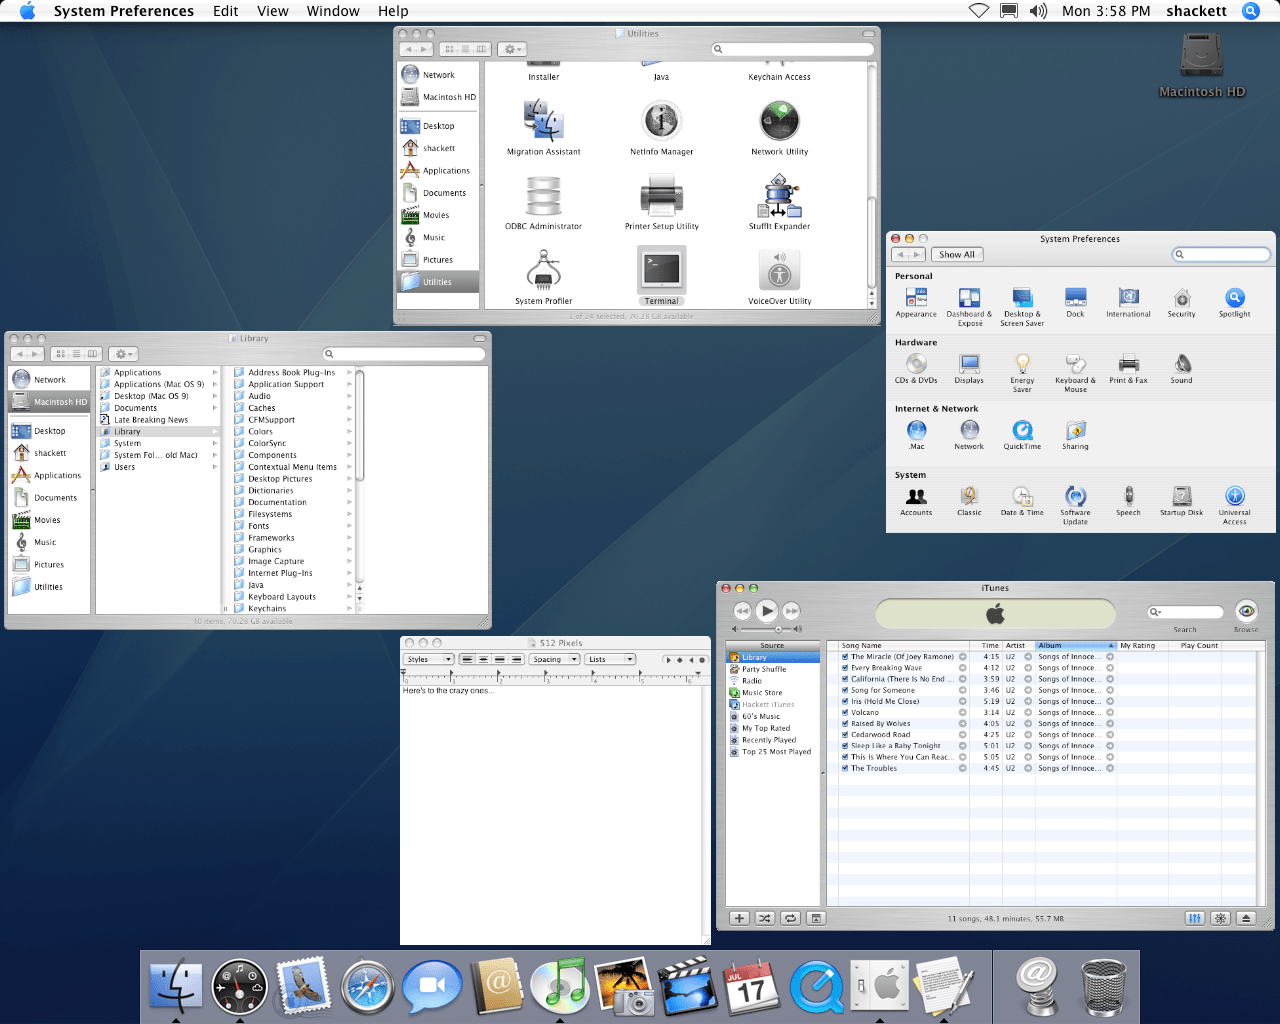Expand the Lists dropdown in TextEdit
This screenshot has height=1024, width=1280.
click(x=611, y=659)
